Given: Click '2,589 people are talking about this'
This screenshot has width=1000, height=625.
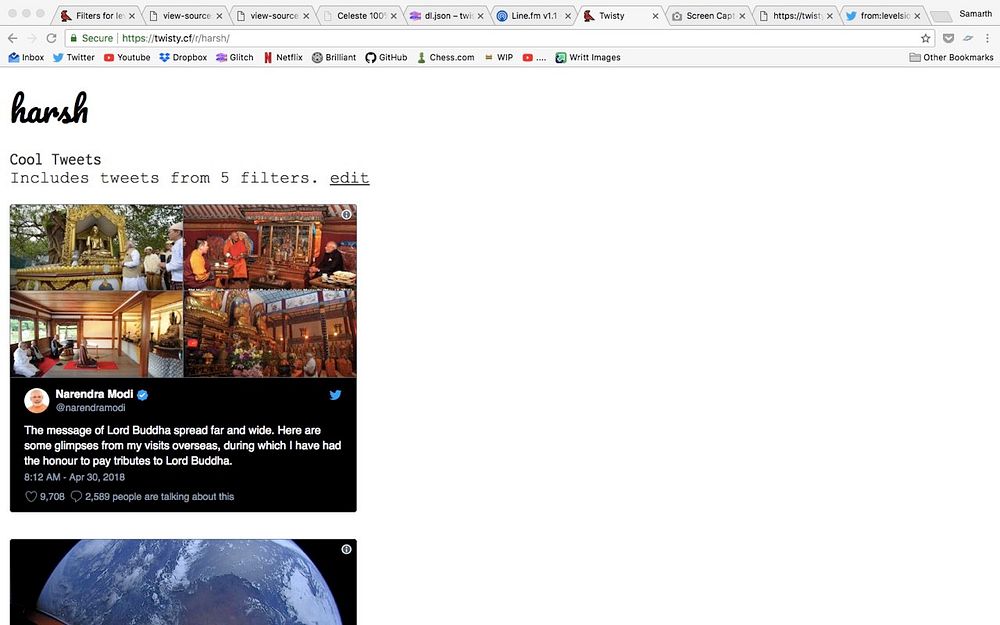Looking at the screenshot, I should tap(159, 496).
